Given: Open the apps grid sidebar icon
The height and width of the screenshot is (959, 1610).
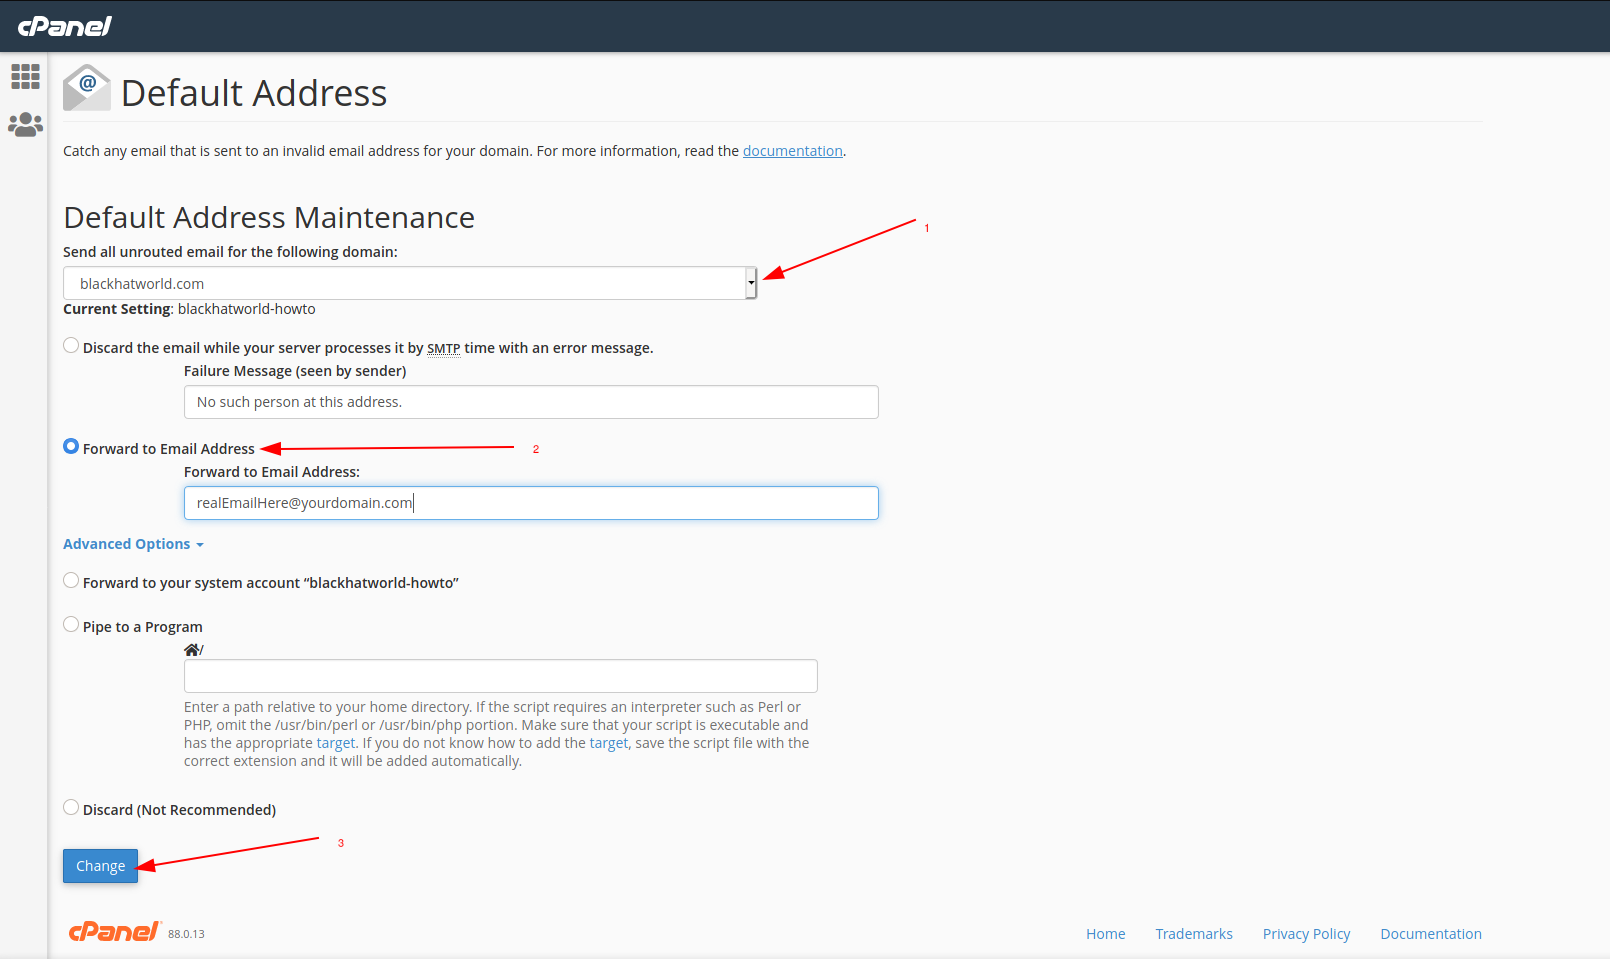Looking at the screenshot, I should tap(25, 77).
